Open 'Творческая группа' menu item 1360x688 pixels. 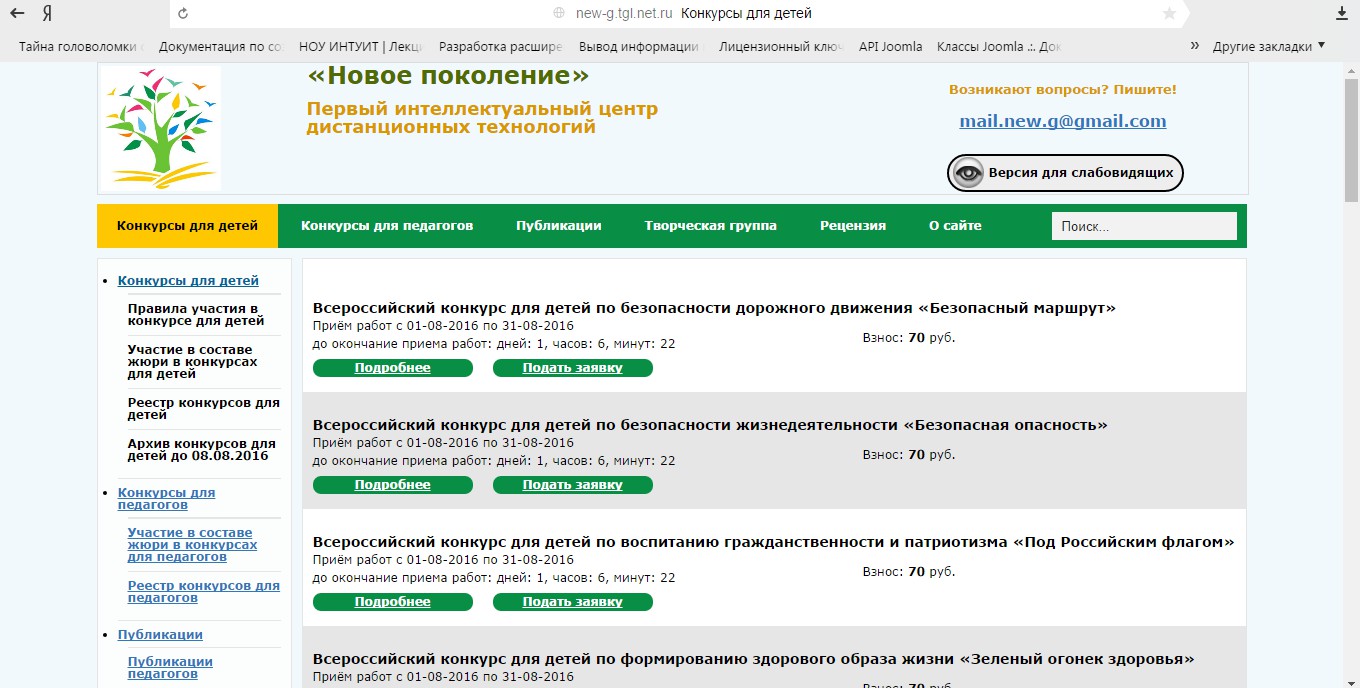pos(710,226)
